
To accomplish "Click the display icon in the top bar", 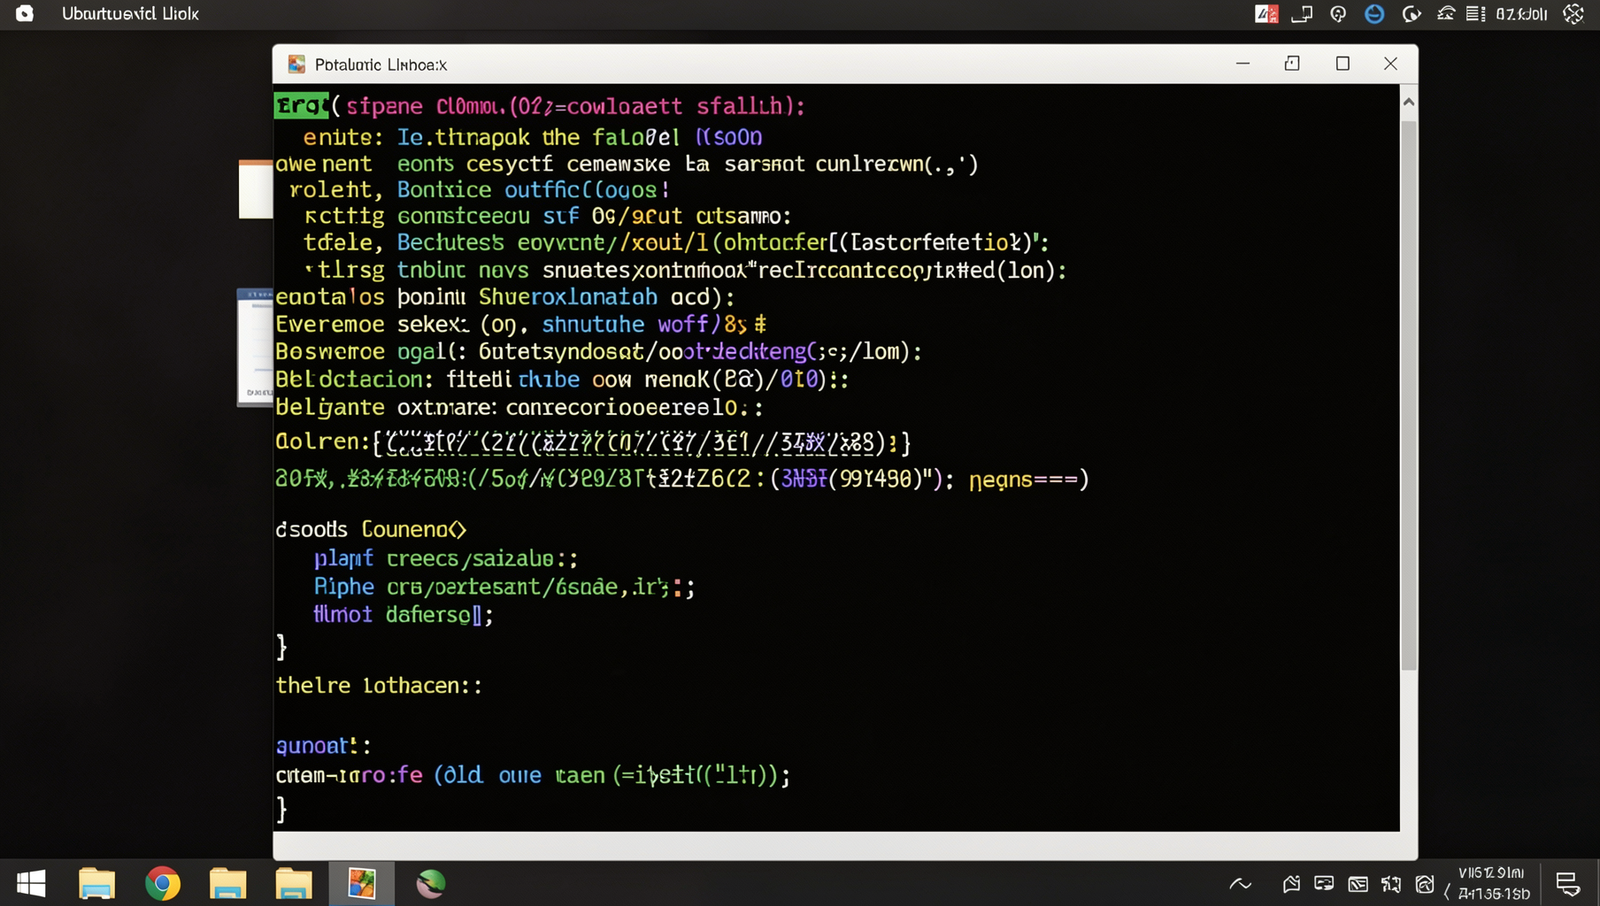I will (x=1302, y=14).
